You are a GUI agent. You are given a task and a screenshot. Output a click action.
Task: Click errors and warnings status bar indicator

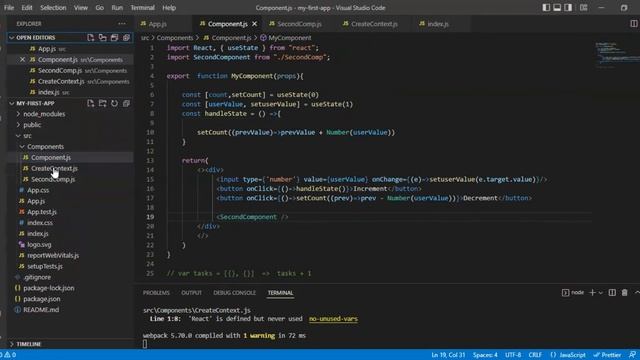pyautogui.click(x=8, y=355)
